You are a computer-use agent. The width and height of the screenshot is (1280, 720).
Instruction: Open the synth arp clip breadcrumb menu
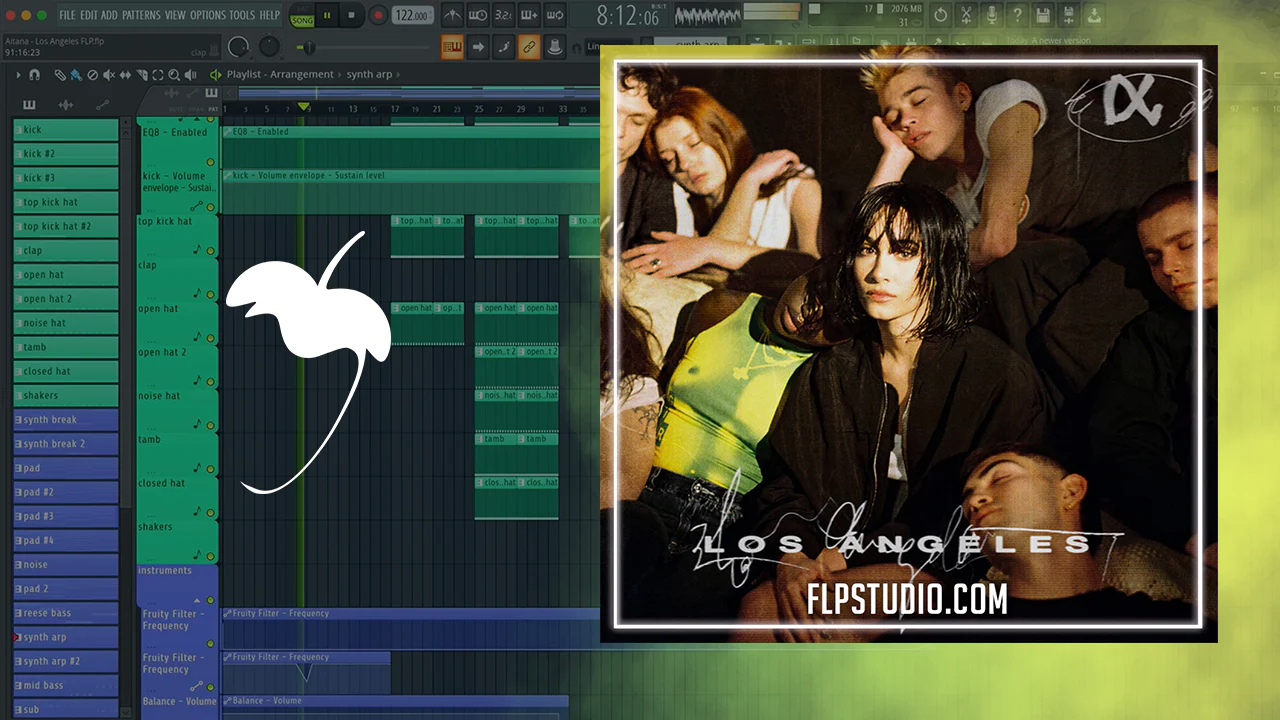click(370, 75)
